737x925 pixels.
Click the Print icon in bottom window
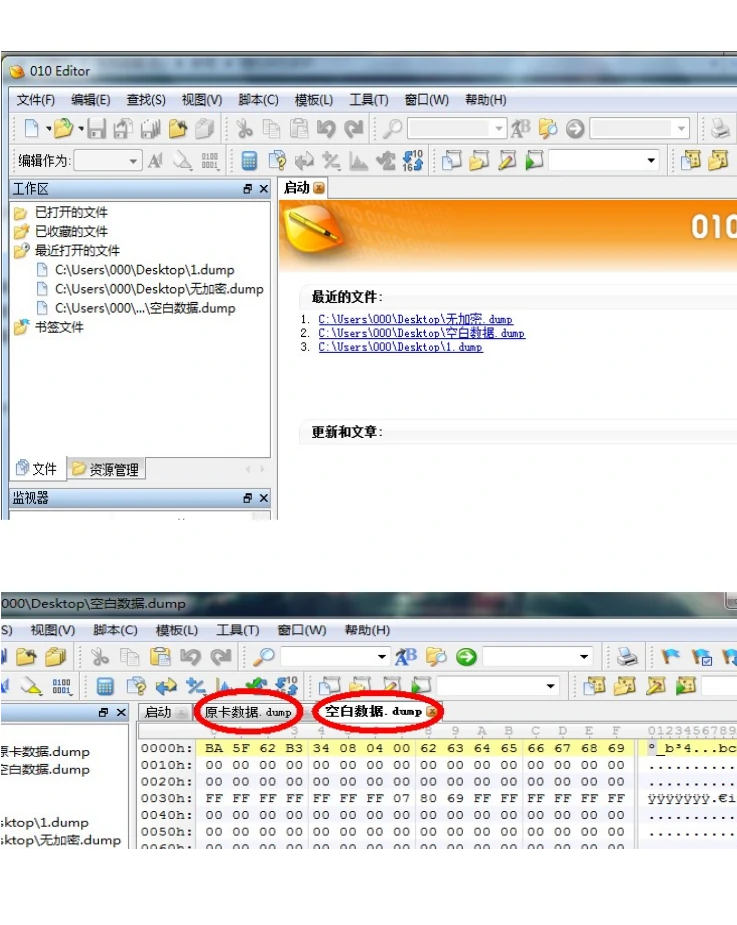tap(627, 657)
